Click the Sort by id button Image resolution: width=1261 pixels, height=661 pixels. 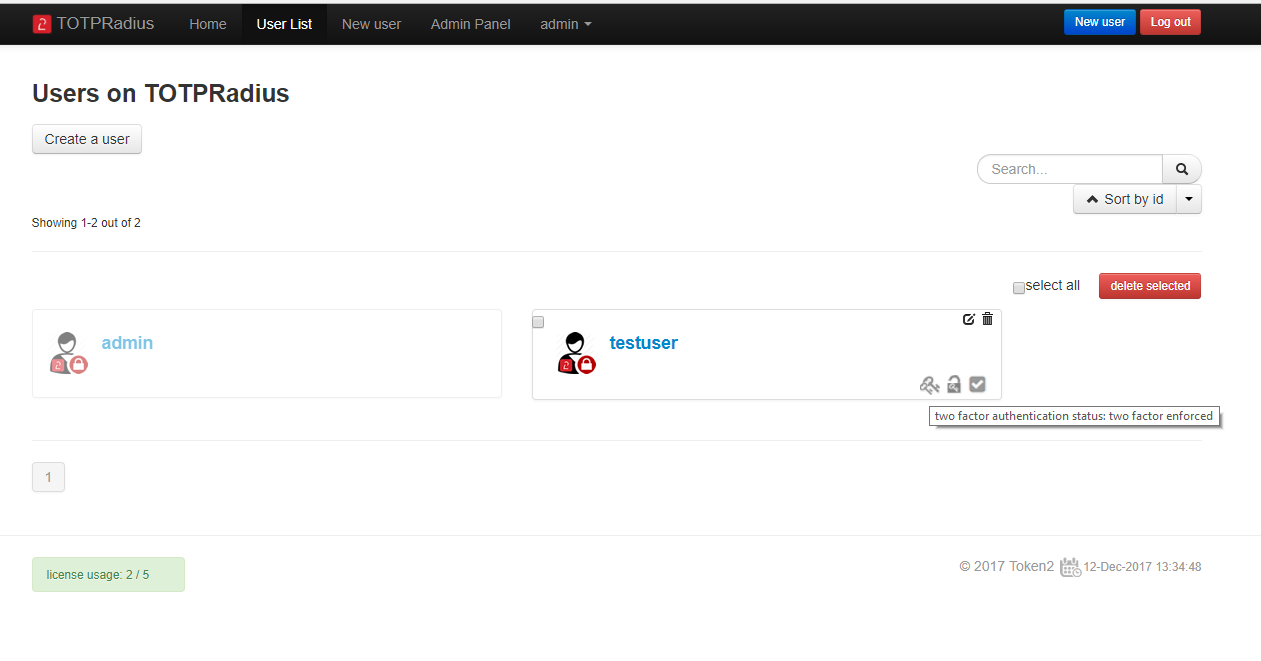point(1125,199)
